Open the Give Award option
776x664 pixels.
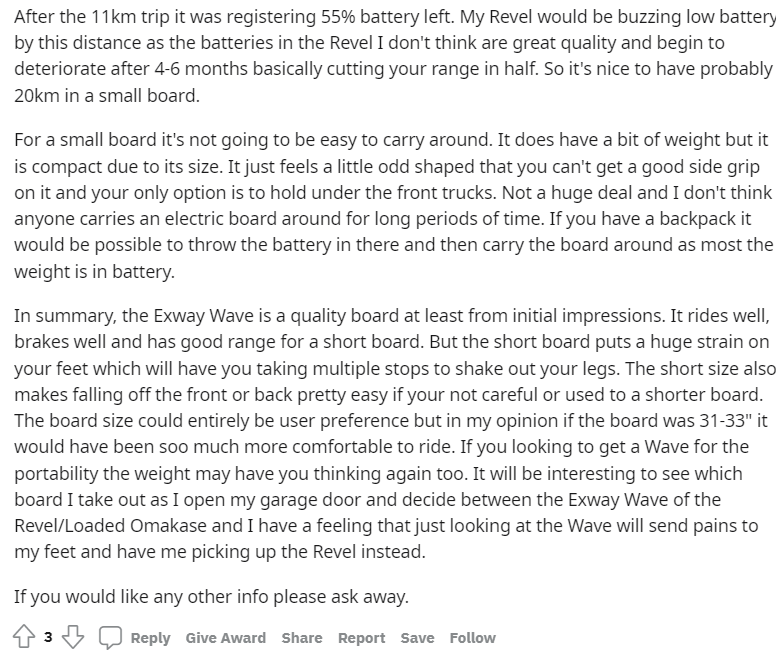click(x=226, y=638)
